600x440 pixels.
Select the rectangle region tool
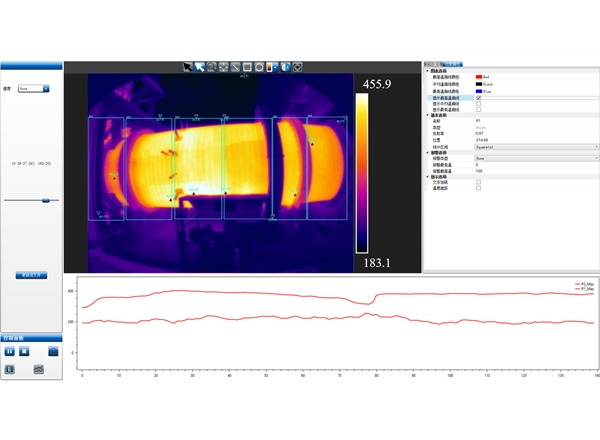247,67
